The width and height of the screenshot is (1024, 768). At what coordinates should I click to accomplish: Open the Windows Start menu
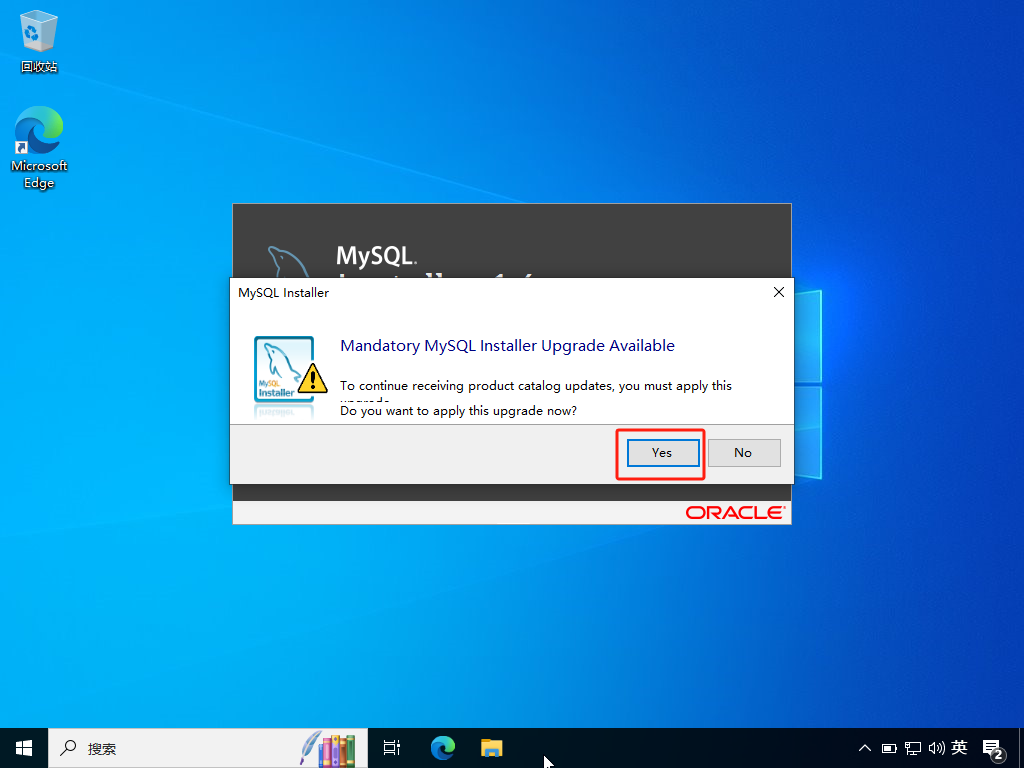pos(24,748)
